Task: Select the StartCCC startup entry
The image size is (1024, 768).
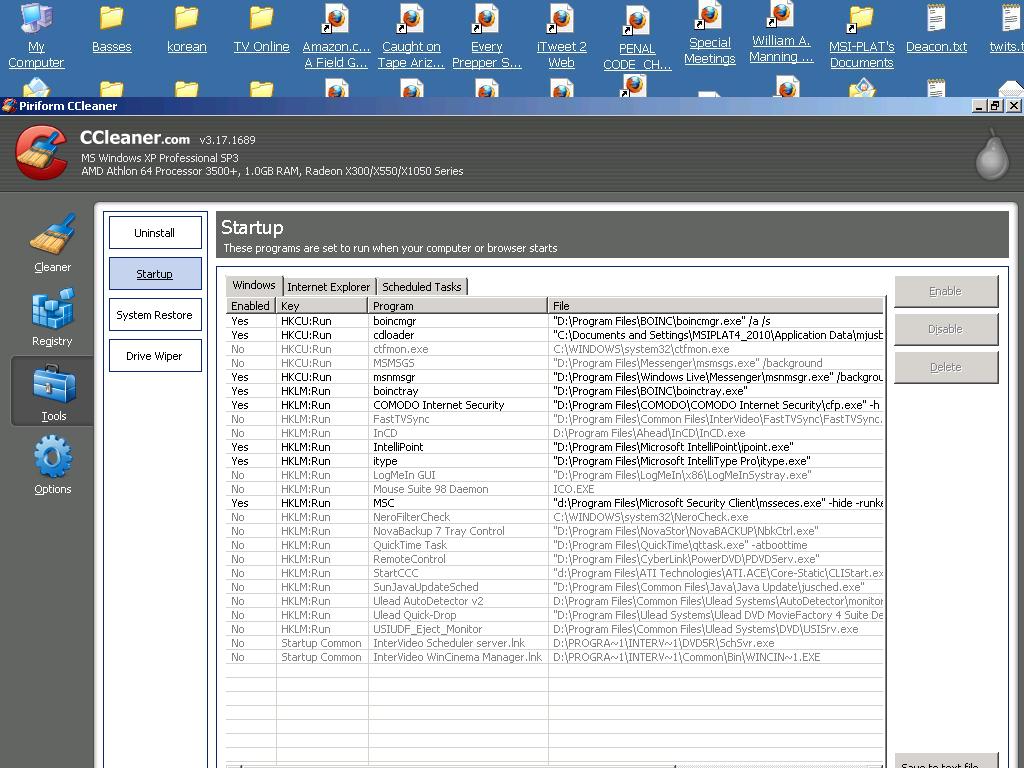Action: [x=554, y=573]
